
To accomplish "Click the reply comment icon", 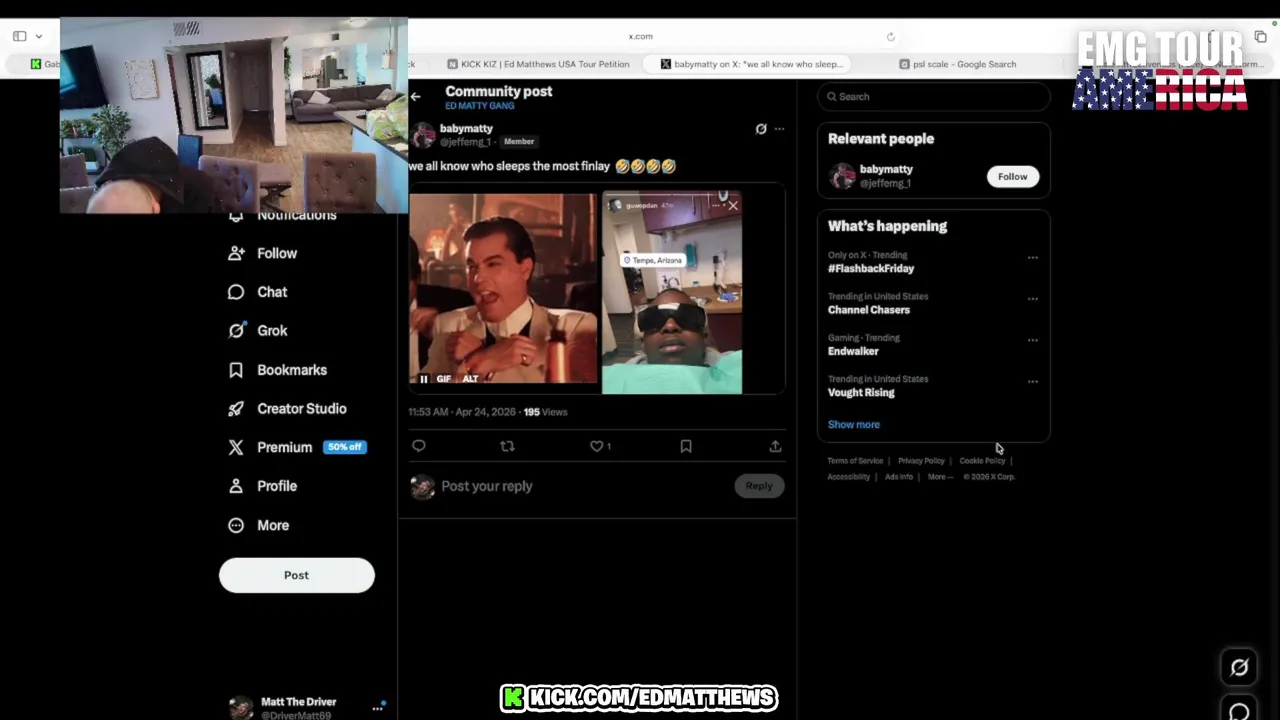I will (419, 446).
